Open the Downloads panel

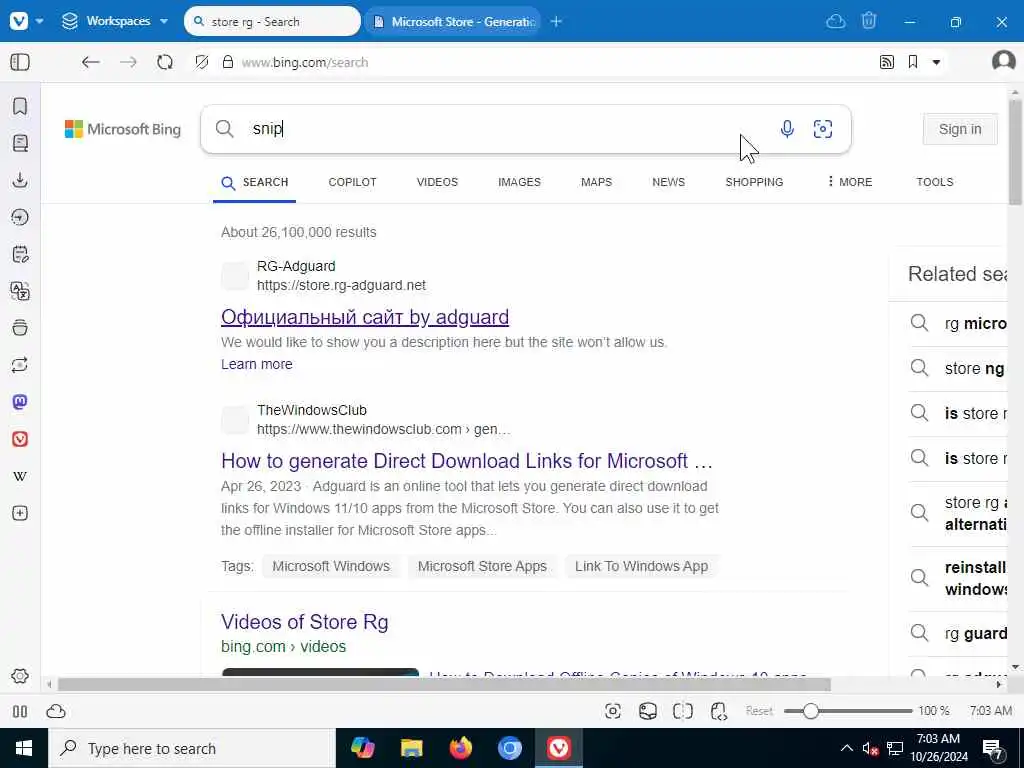(20, 180)
